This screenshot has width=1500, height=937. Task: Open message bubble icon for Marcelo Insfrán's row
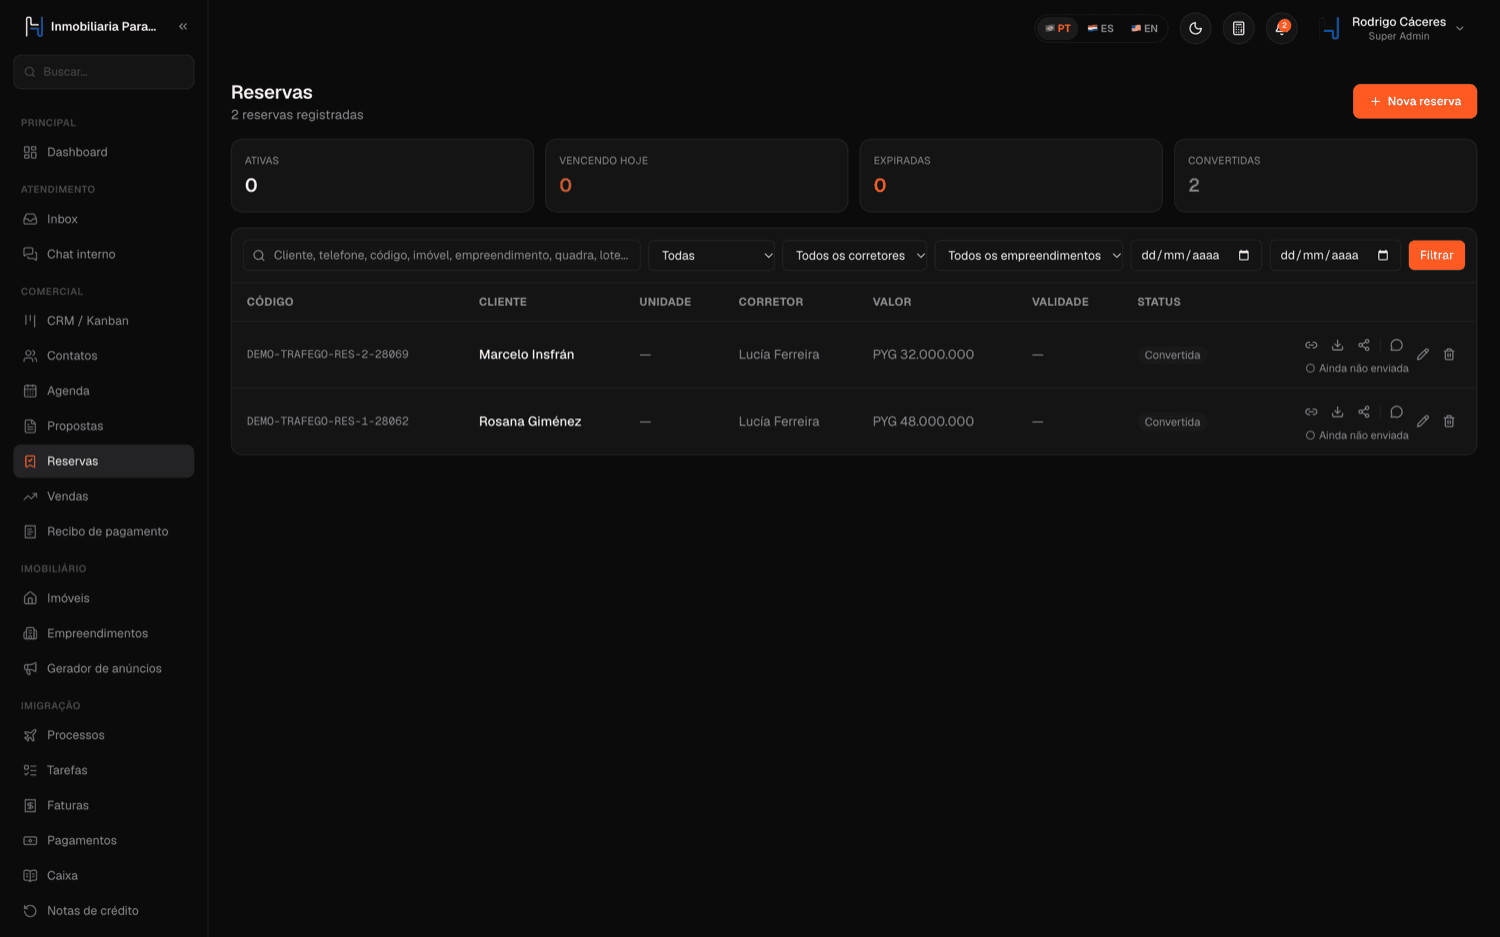1396,345
